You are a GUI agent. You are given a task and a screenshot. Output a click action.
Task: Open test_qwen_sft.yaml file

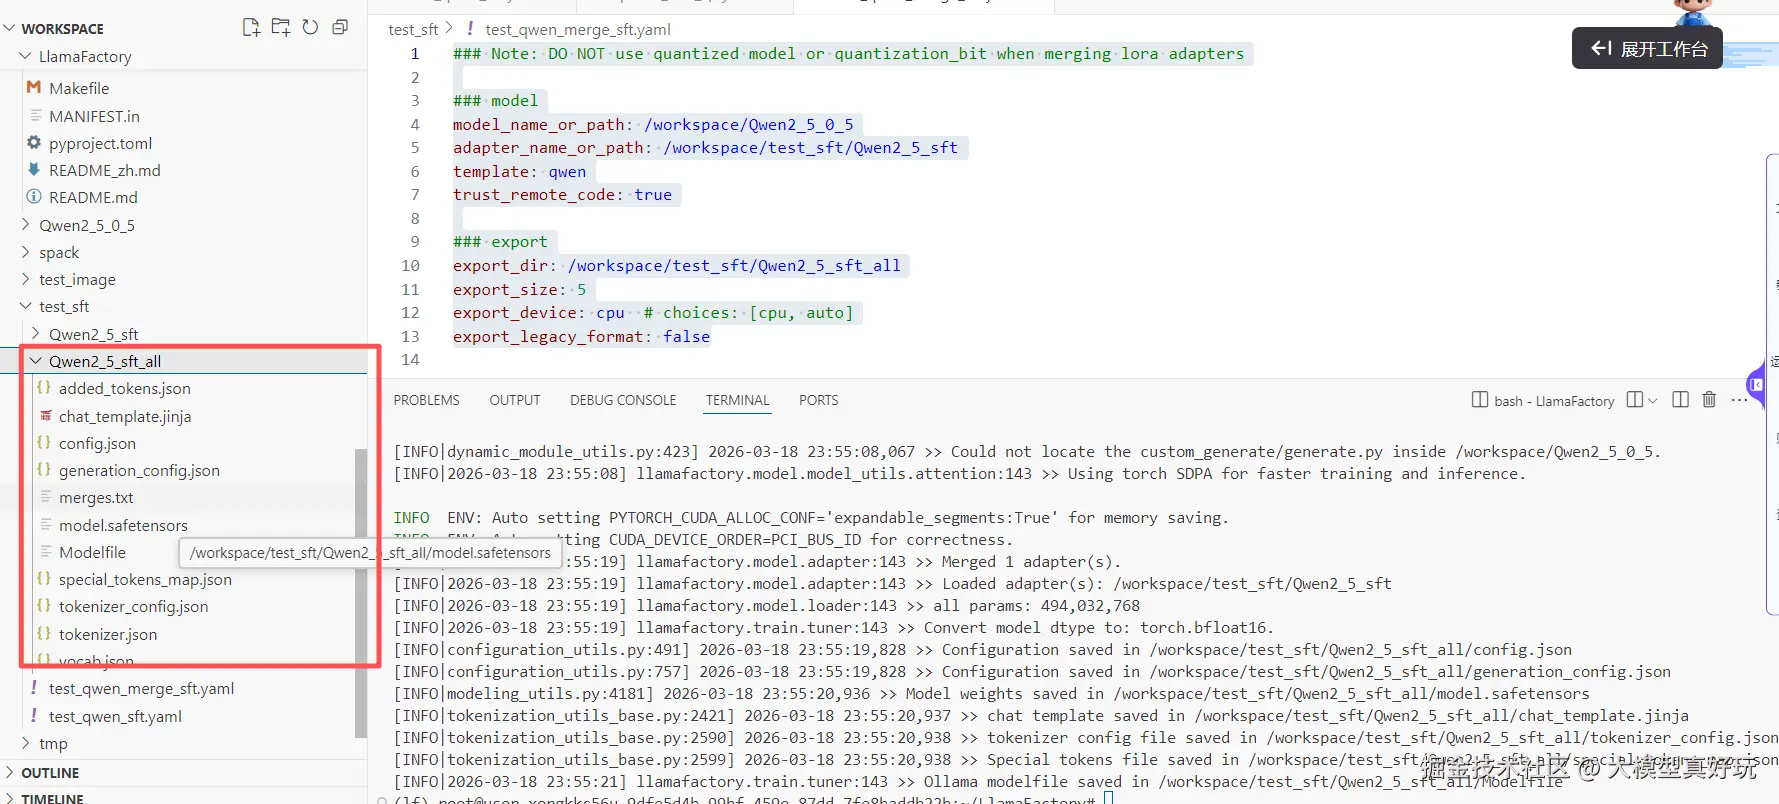[115, 716]
